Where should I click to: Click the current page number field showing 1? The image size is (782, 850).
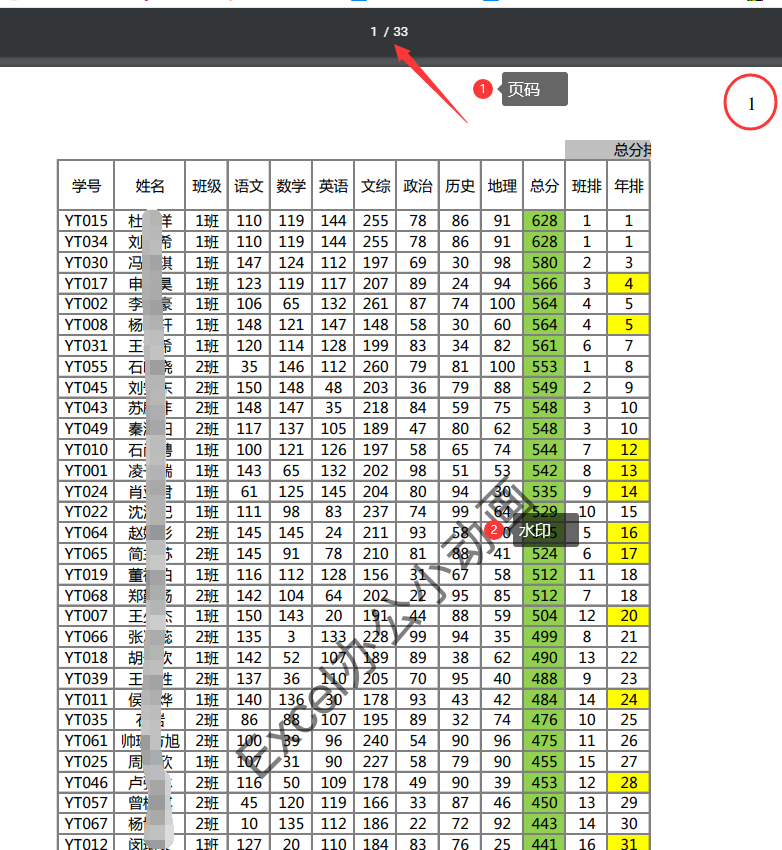click(x=373, y=31)
